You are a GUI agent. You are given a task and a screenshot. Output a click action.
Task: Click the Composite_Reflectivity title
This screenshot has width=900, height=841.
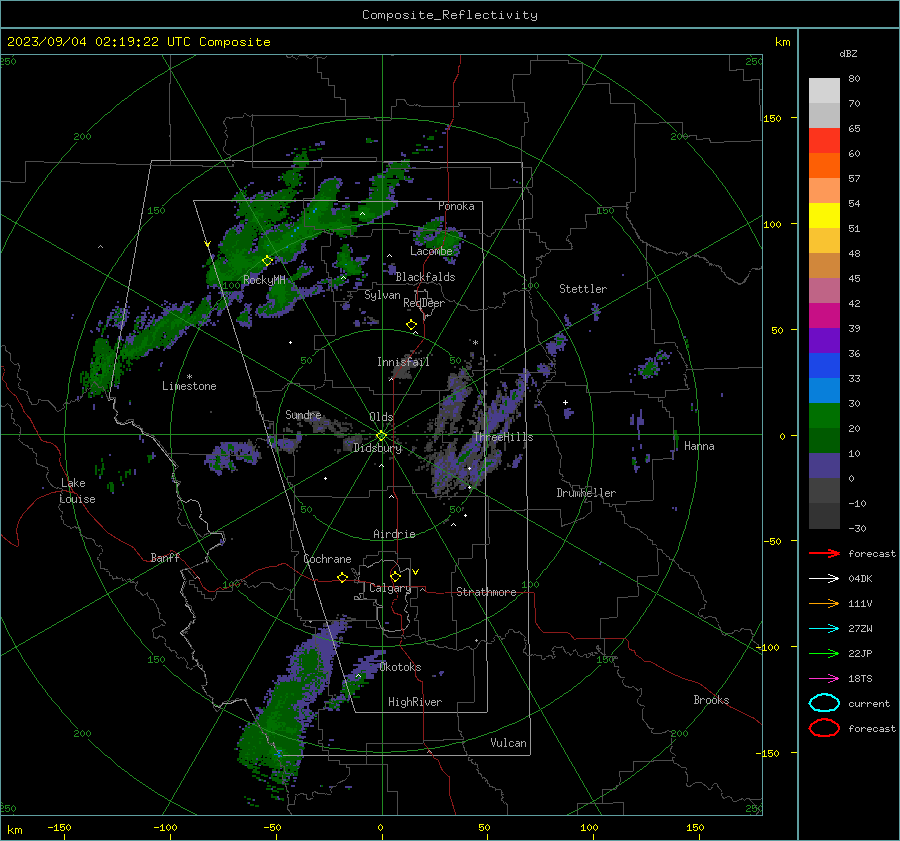450,15
